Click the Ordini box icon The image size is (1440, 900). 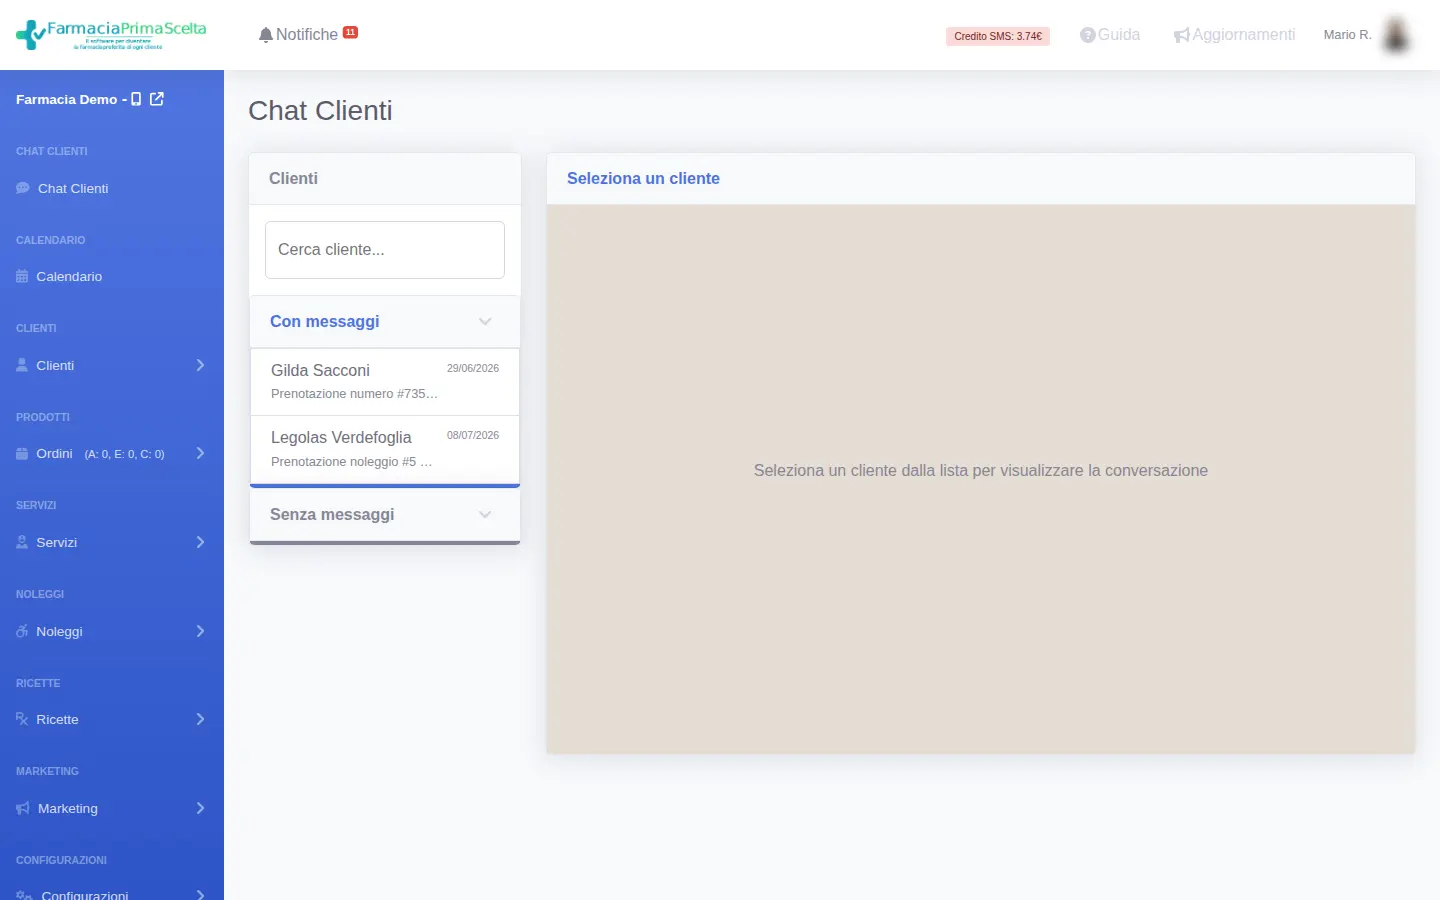[22, 453]
